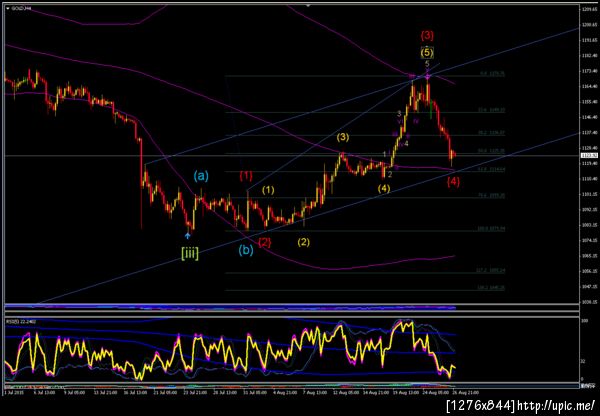Click the 1065.15 price axis label

589,256
